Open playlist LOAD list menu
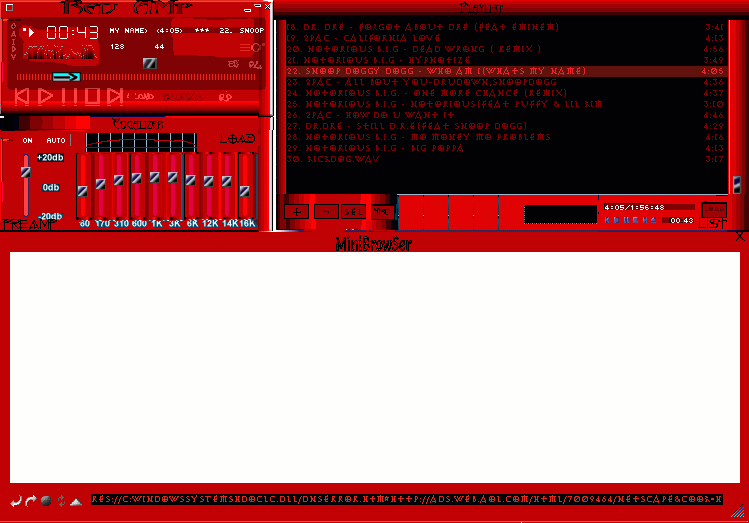 [x=714, y=209]
